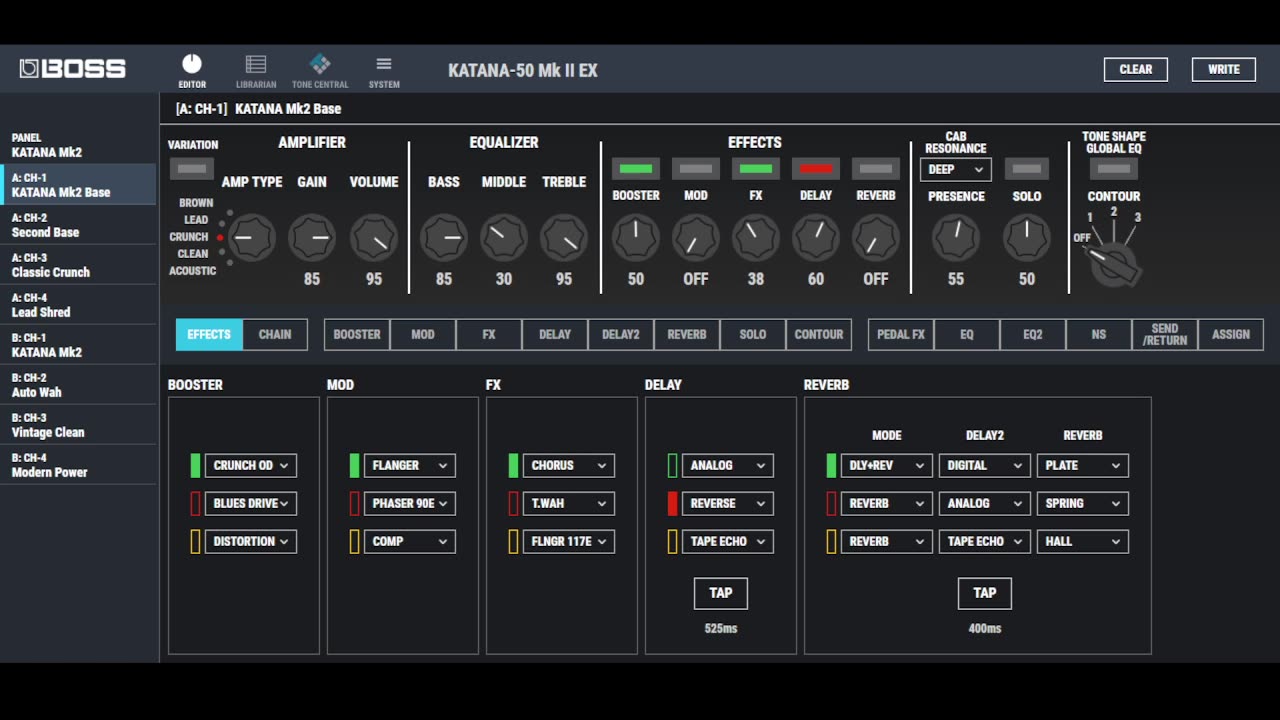This screenshot has height=720, width=1280.
Task: Open the Editor view icon
Action: coord(192,65)
